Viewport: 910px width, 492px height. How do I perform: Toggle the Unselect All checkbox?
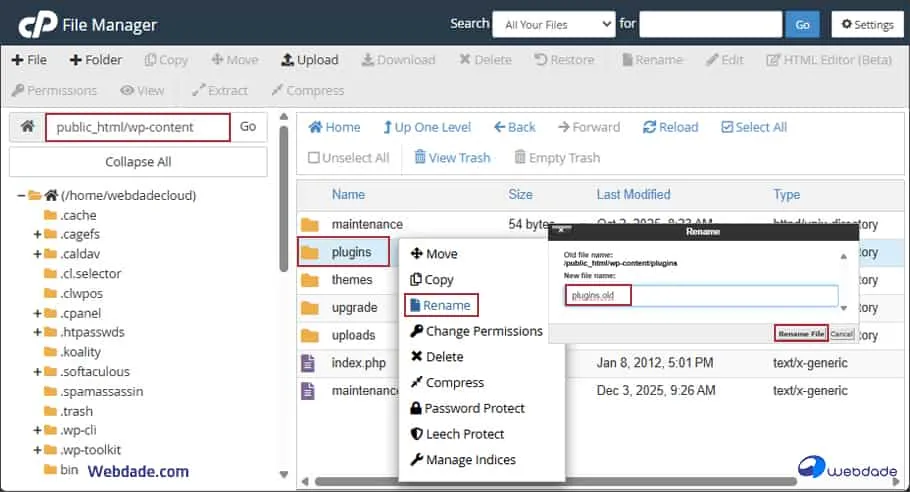point(314,157)
